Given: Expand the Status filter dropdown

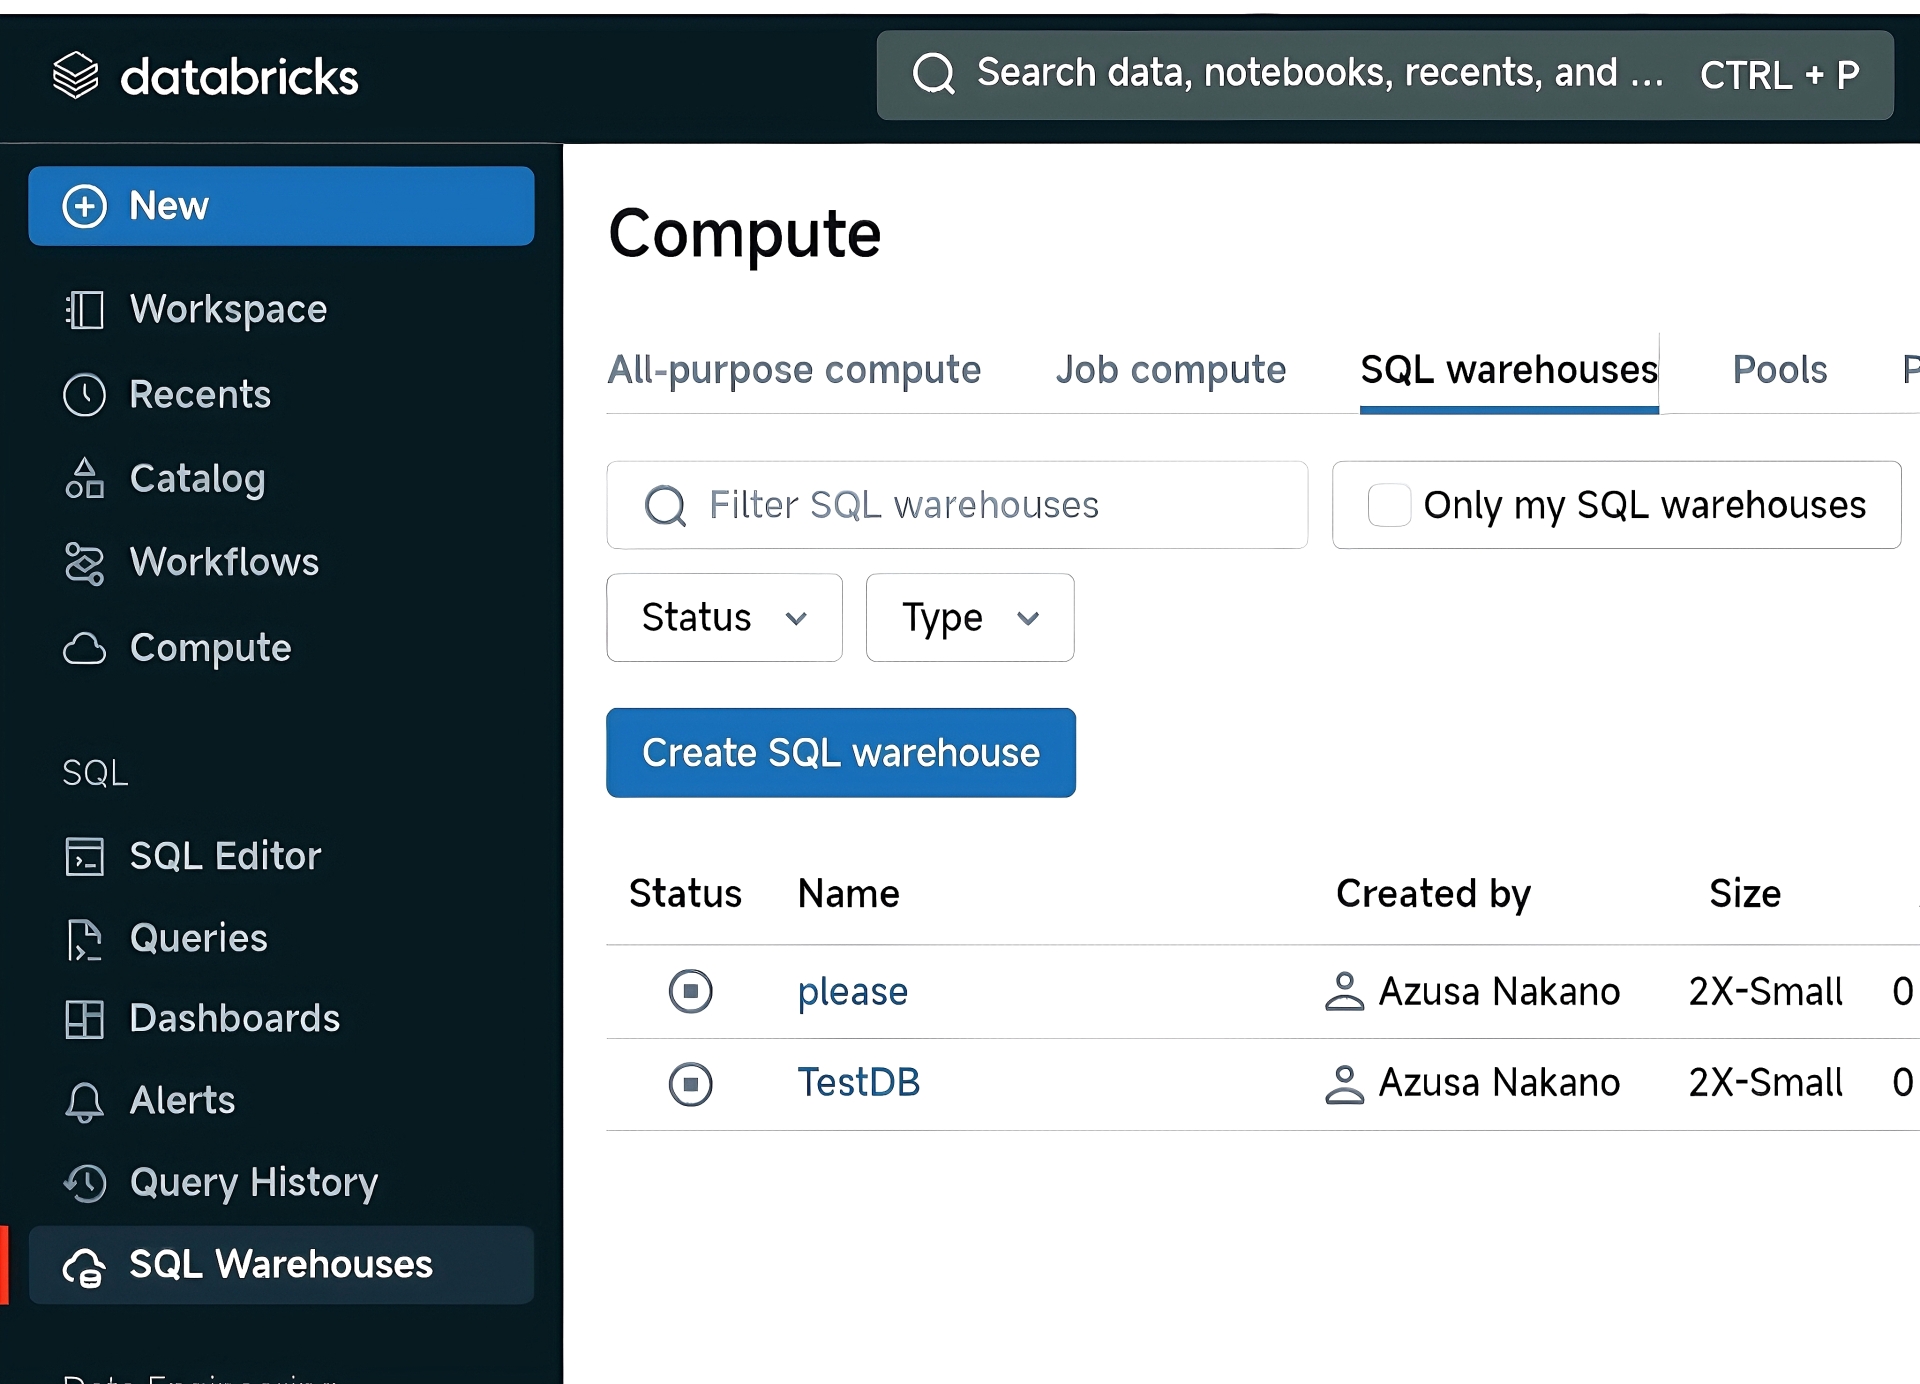Looking at the screenshot, I should (723, 617).
